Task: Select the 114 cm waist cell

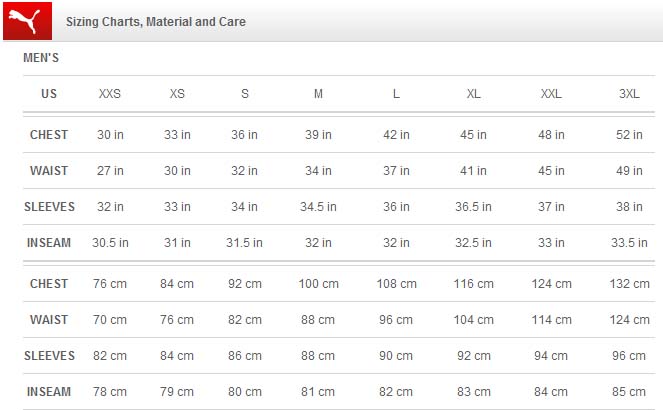Action: (551, 320)
